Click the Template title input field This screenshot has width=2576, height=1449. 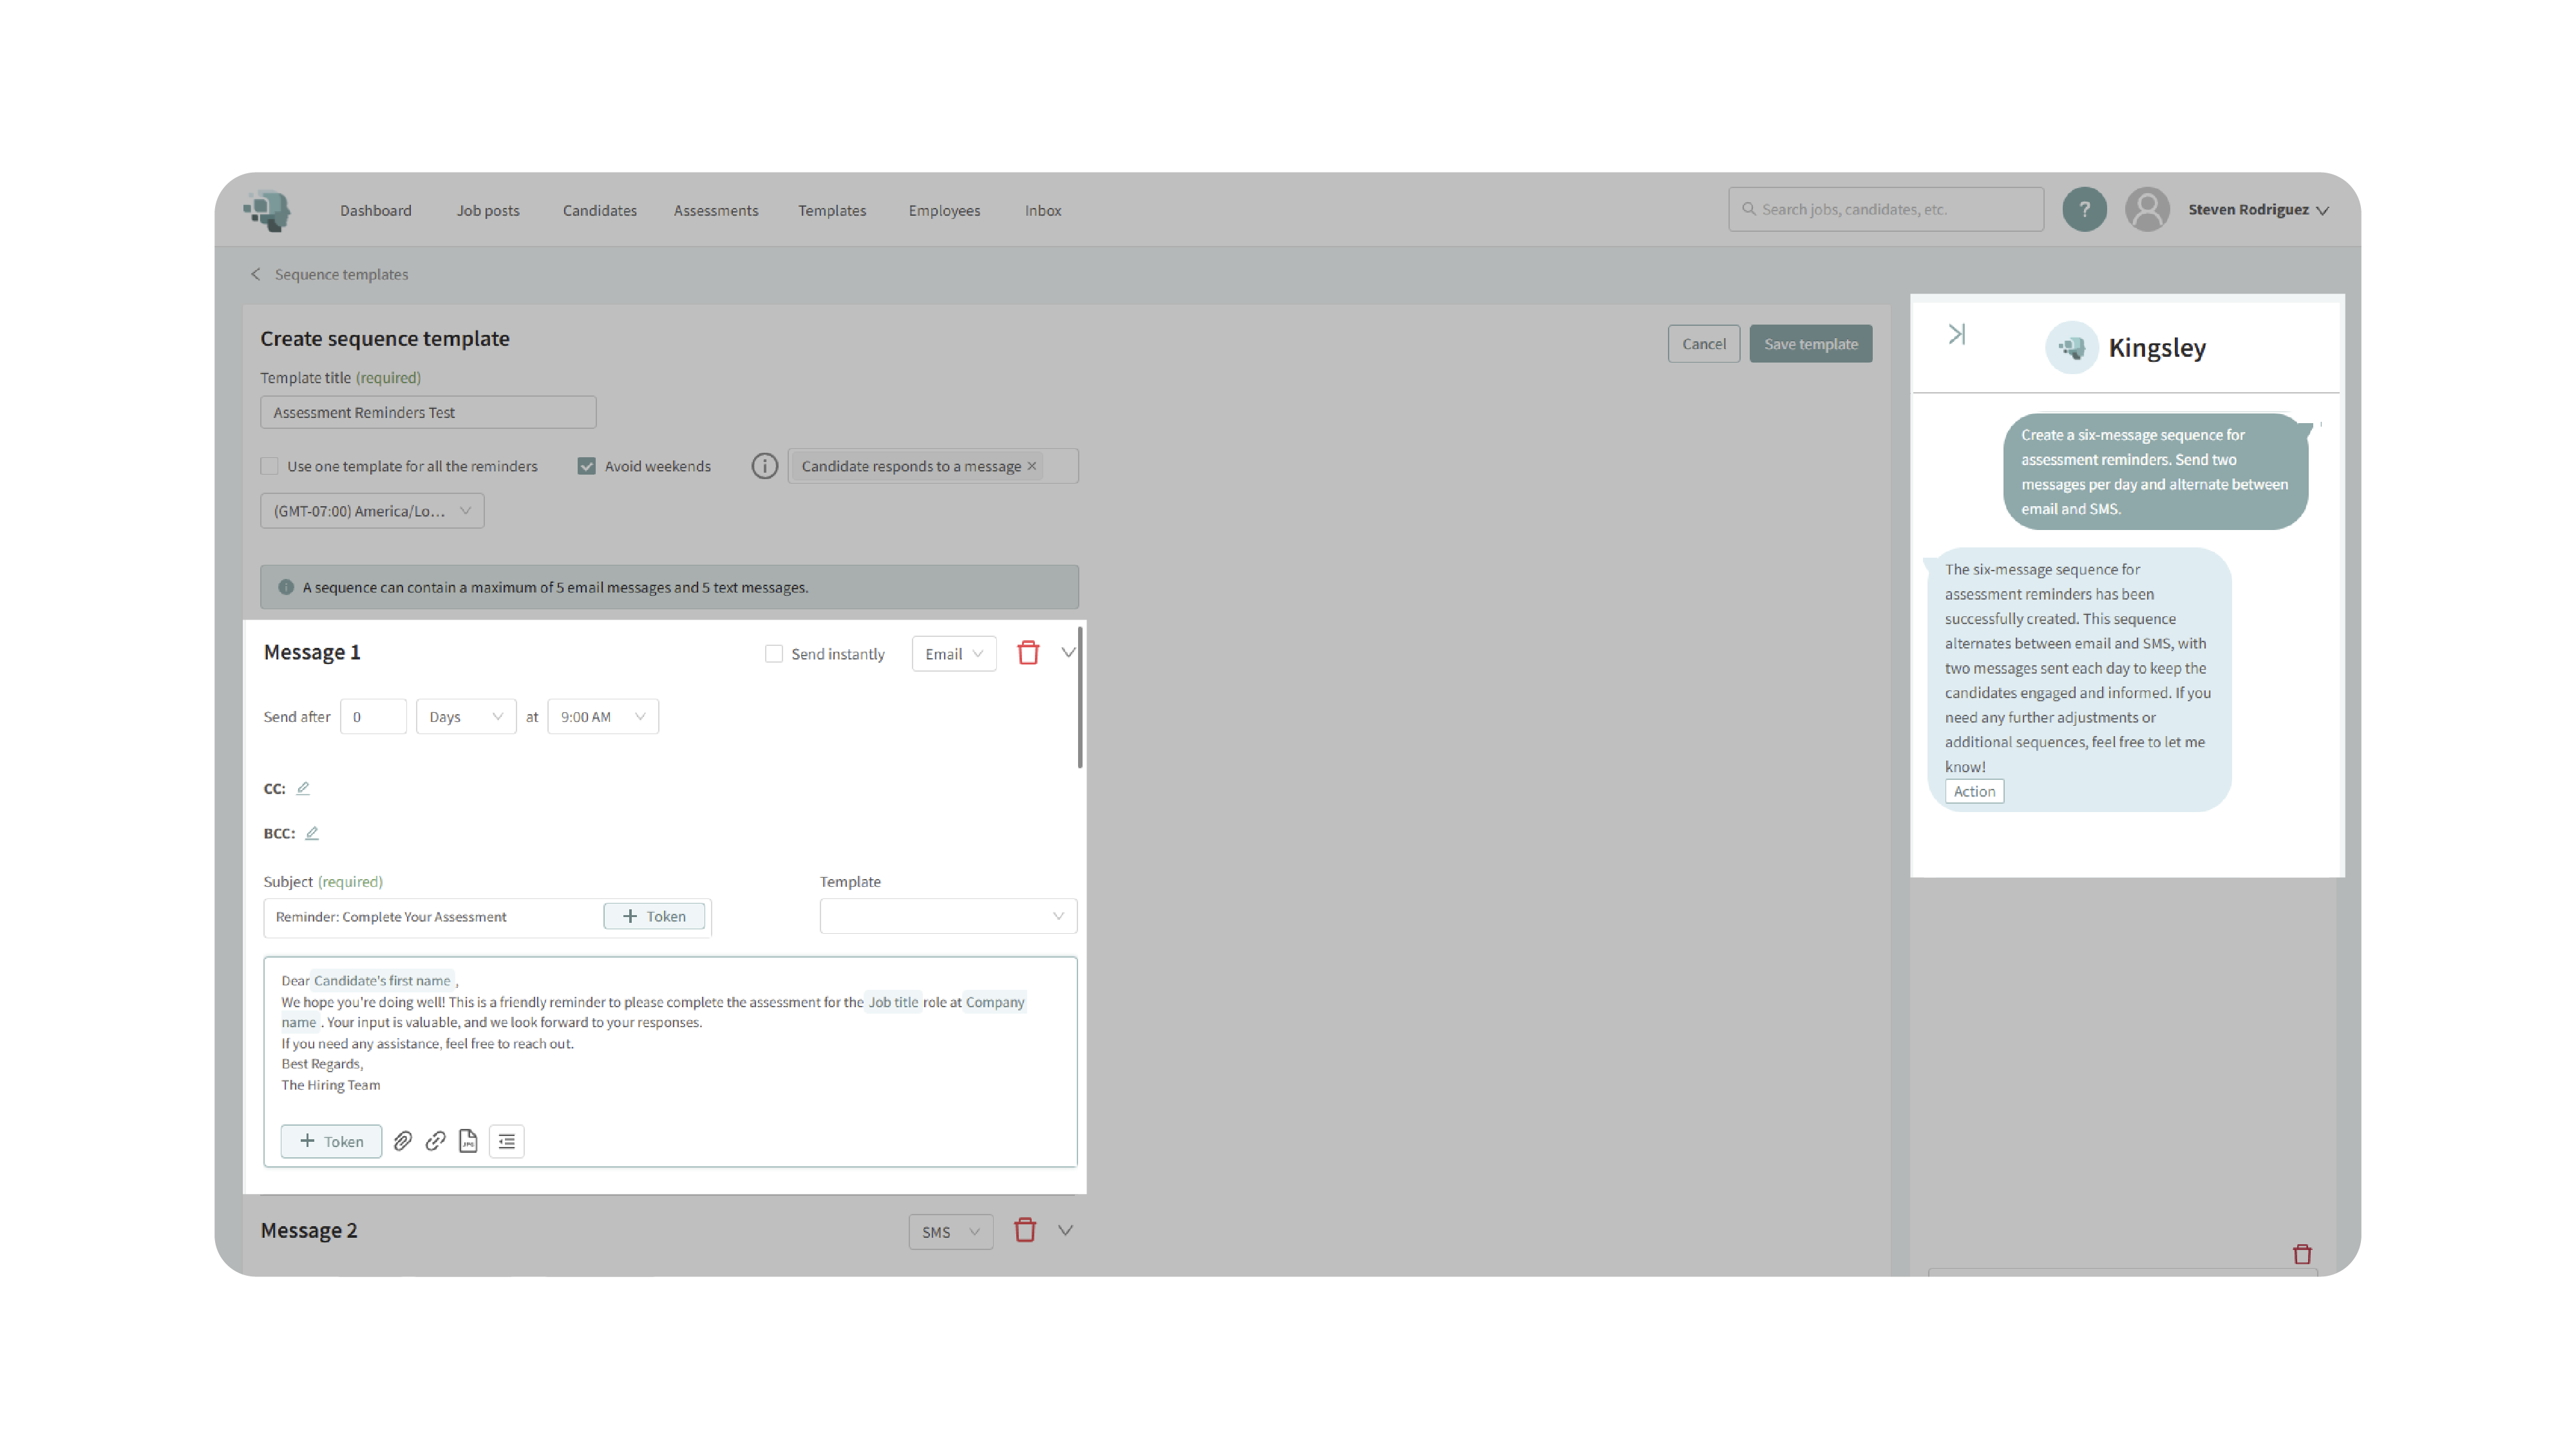428,412
